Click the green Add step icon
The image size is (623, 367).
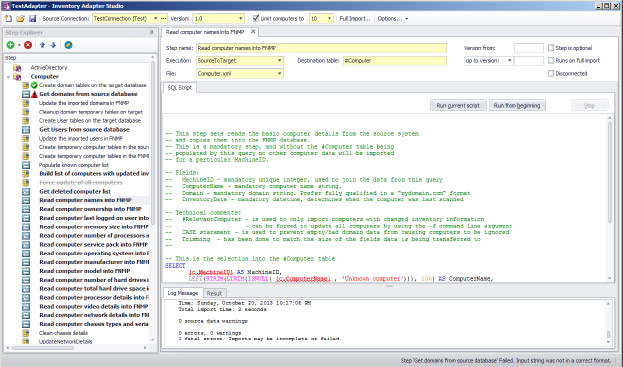(x=11, y=45)
